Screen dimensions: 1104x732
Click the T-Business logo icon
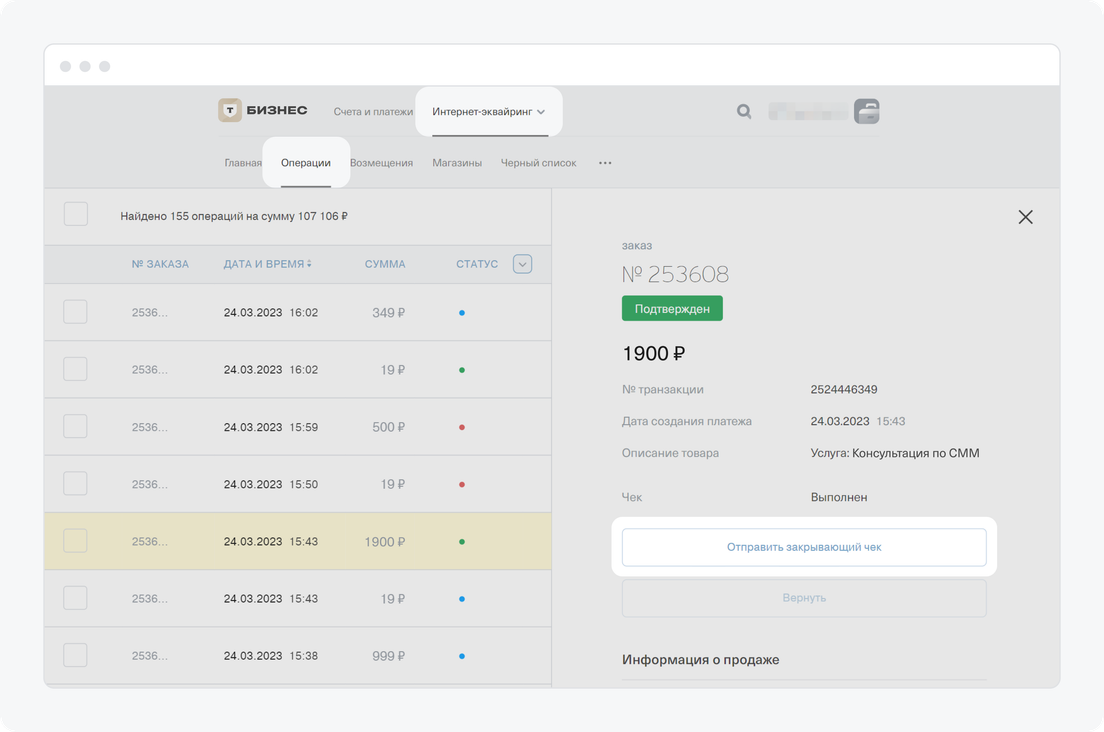pyautogui.click(x=230, y=111)
